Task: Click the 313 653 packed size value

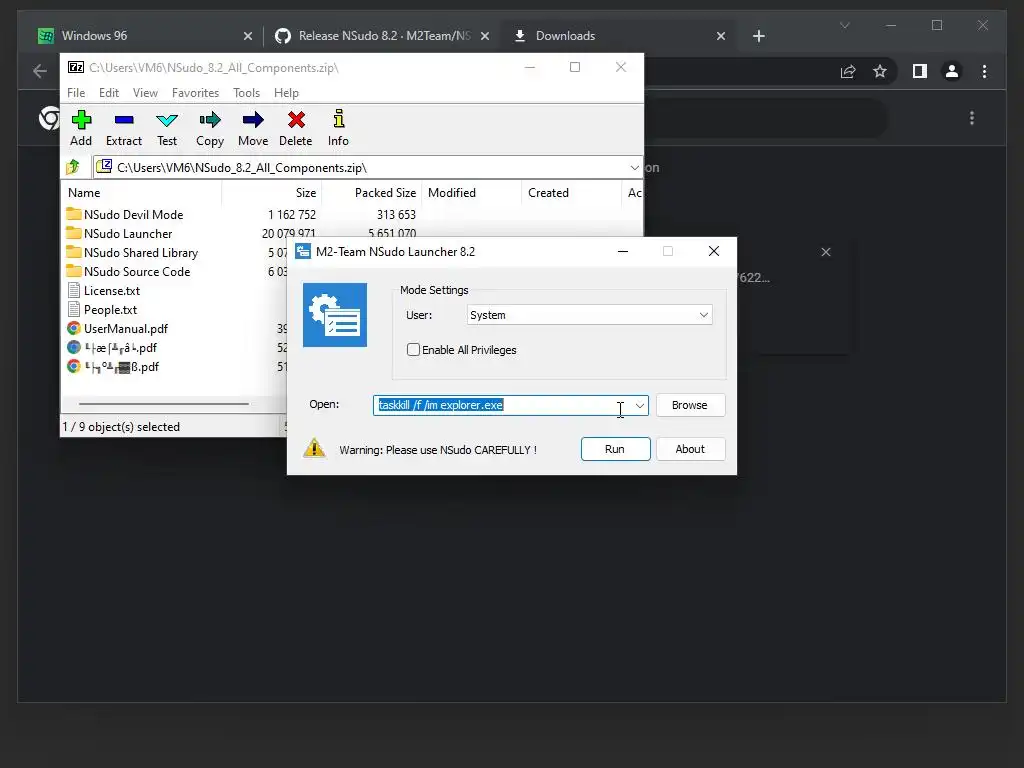Action: coord(396,214)
